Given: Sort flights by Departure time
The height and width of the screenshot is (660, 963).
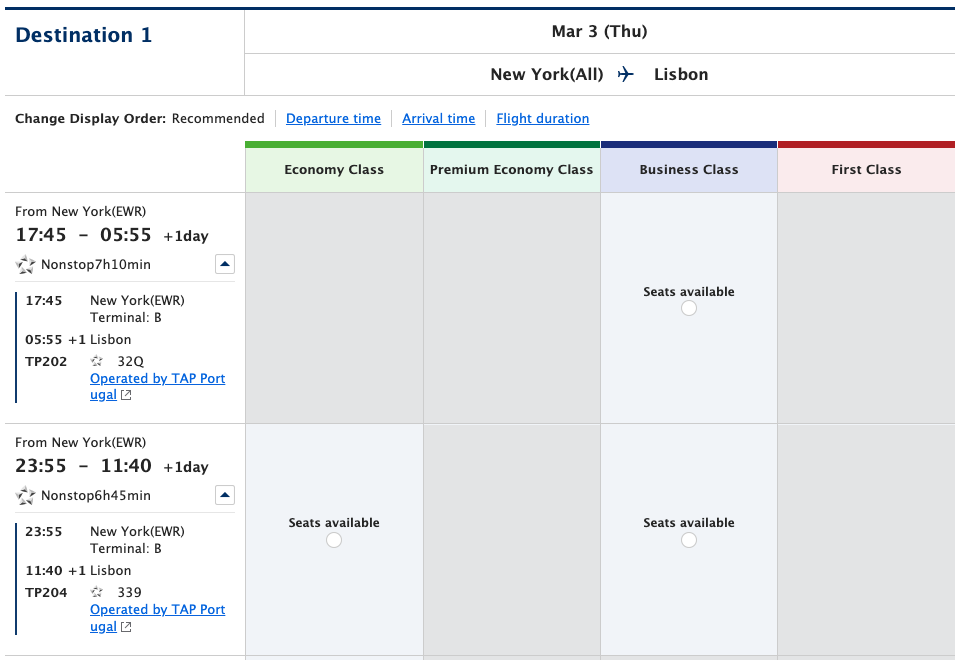Looking at the screenshot, I should [x=333, y=118].
